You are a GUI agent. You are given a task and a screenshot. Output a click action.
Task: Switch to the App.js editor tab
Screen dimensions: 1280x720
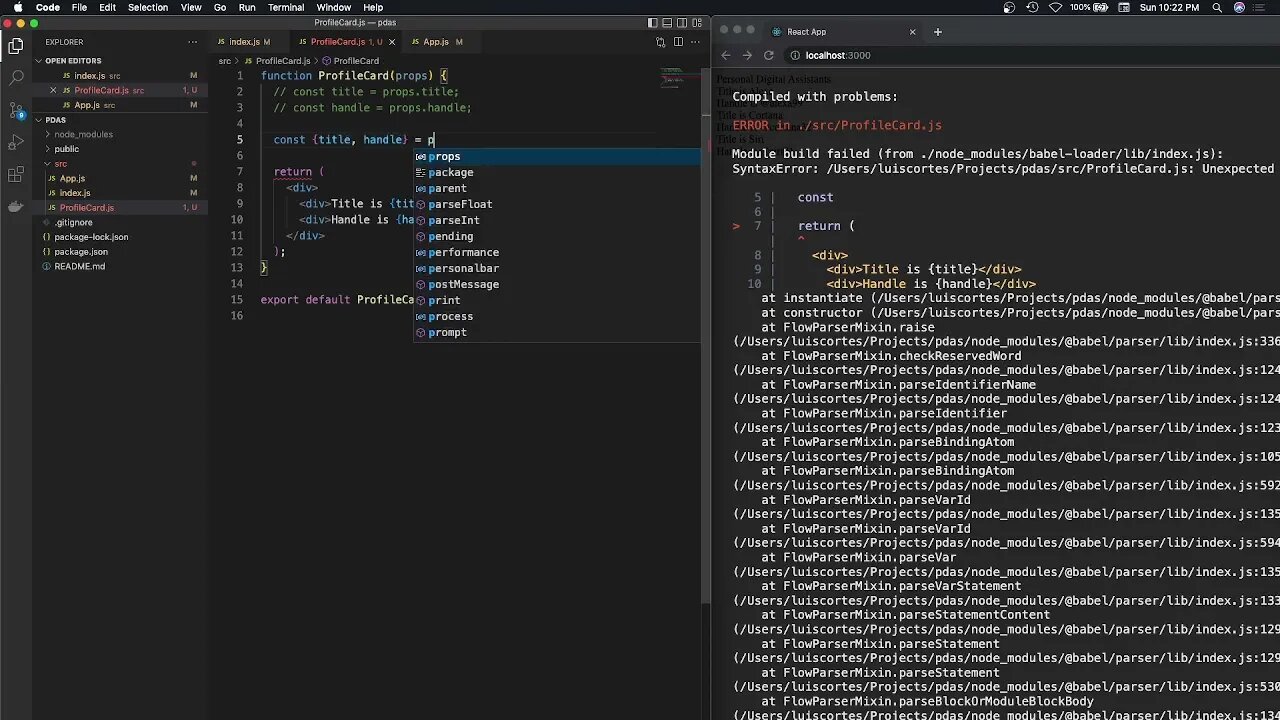tap(441, 42)
